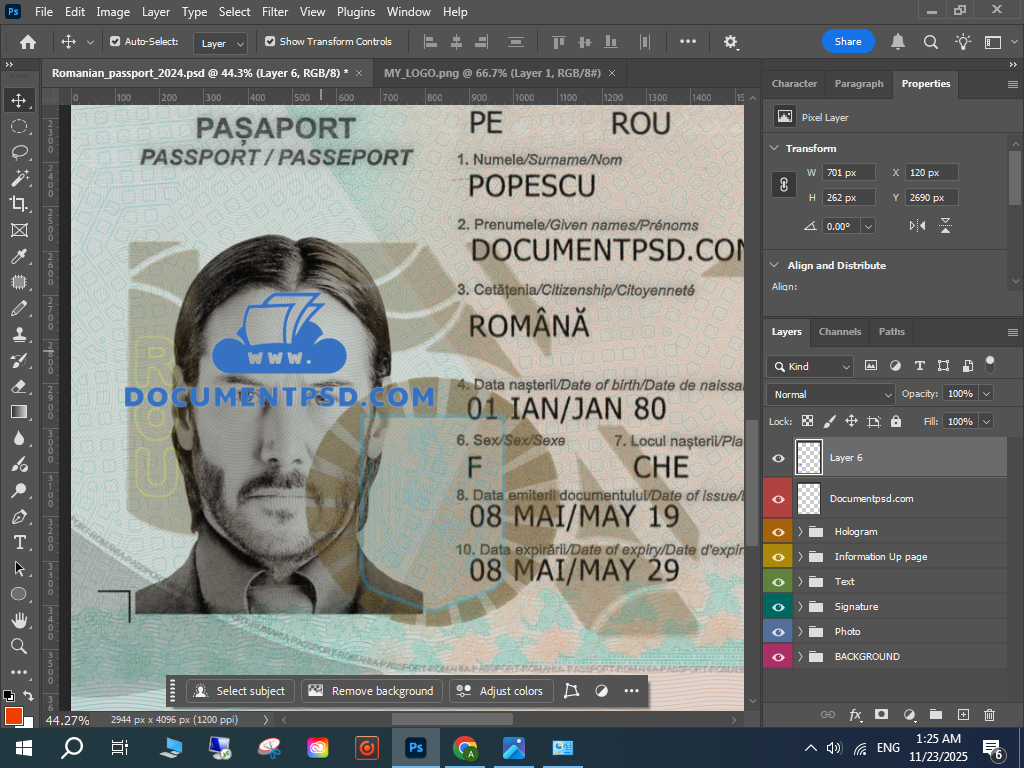Click the create new layer icon
Viewport: 1024px width, 768px height.
tap(963, 715)
